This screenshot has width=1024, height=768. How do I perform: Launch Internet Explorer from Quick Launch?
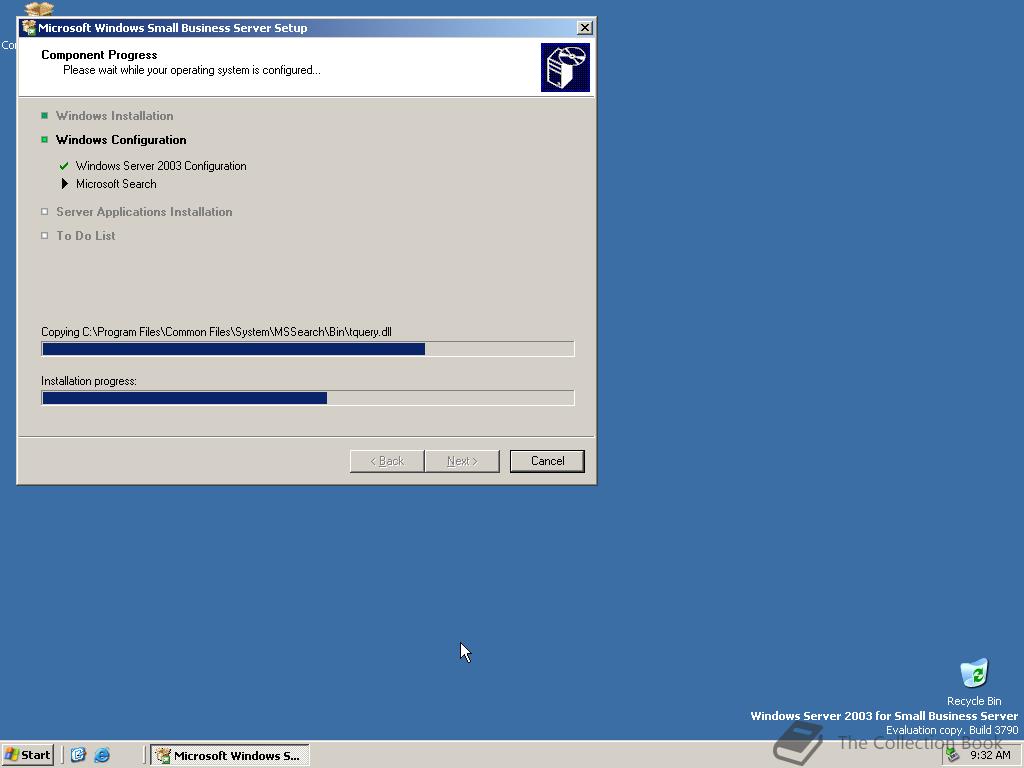point(102,755)
